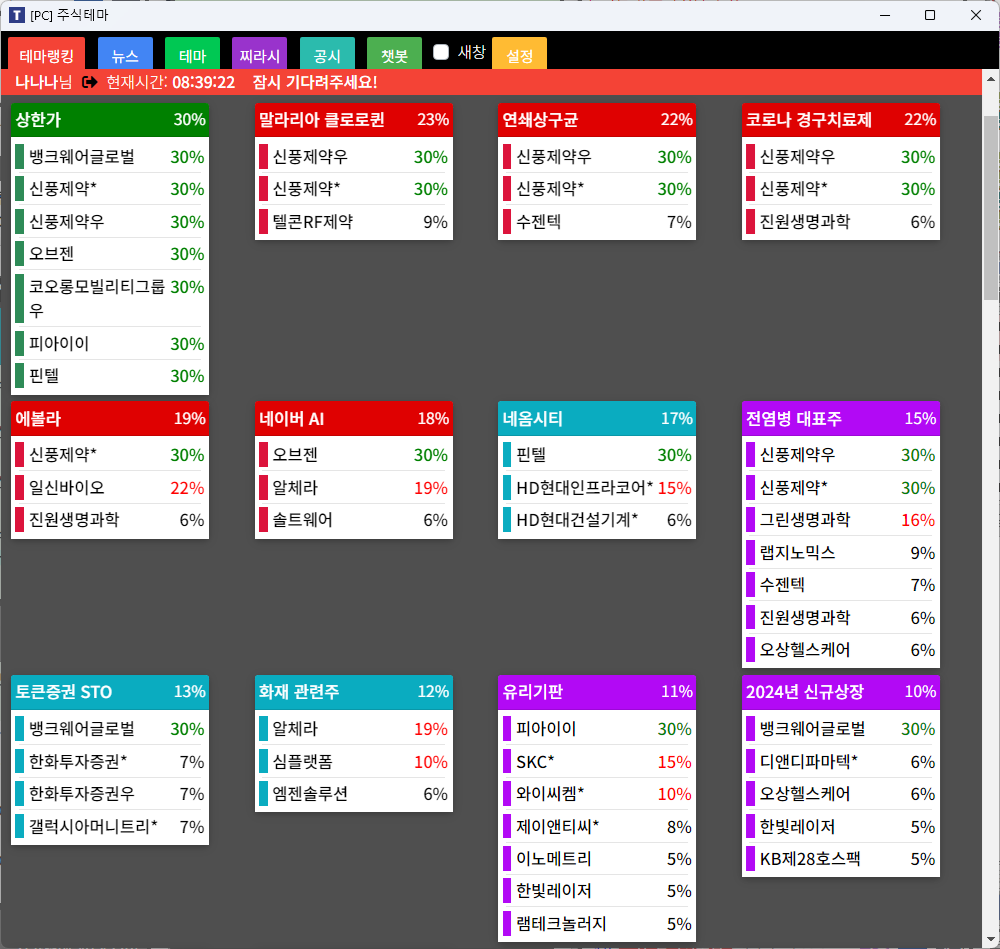Select SKC* in the 유리기판 card
The image size is (1000, 949).
(x=597, y=761)
